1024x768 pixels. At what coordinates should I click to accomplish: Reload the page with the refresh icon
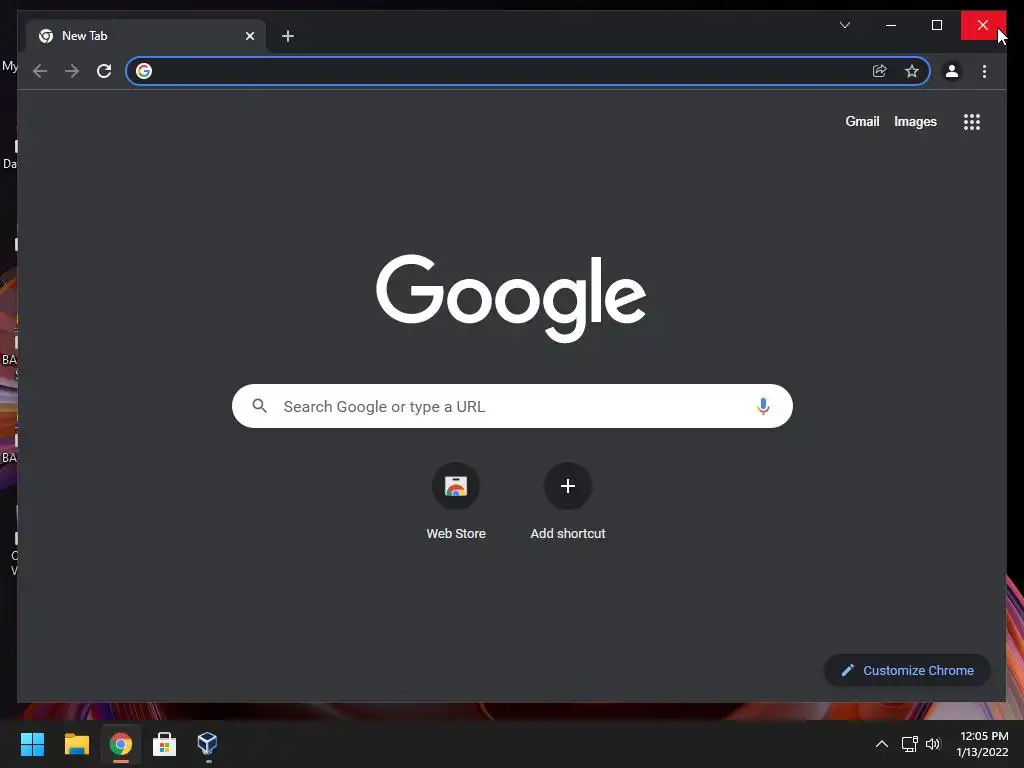click(x=104, y=71)
